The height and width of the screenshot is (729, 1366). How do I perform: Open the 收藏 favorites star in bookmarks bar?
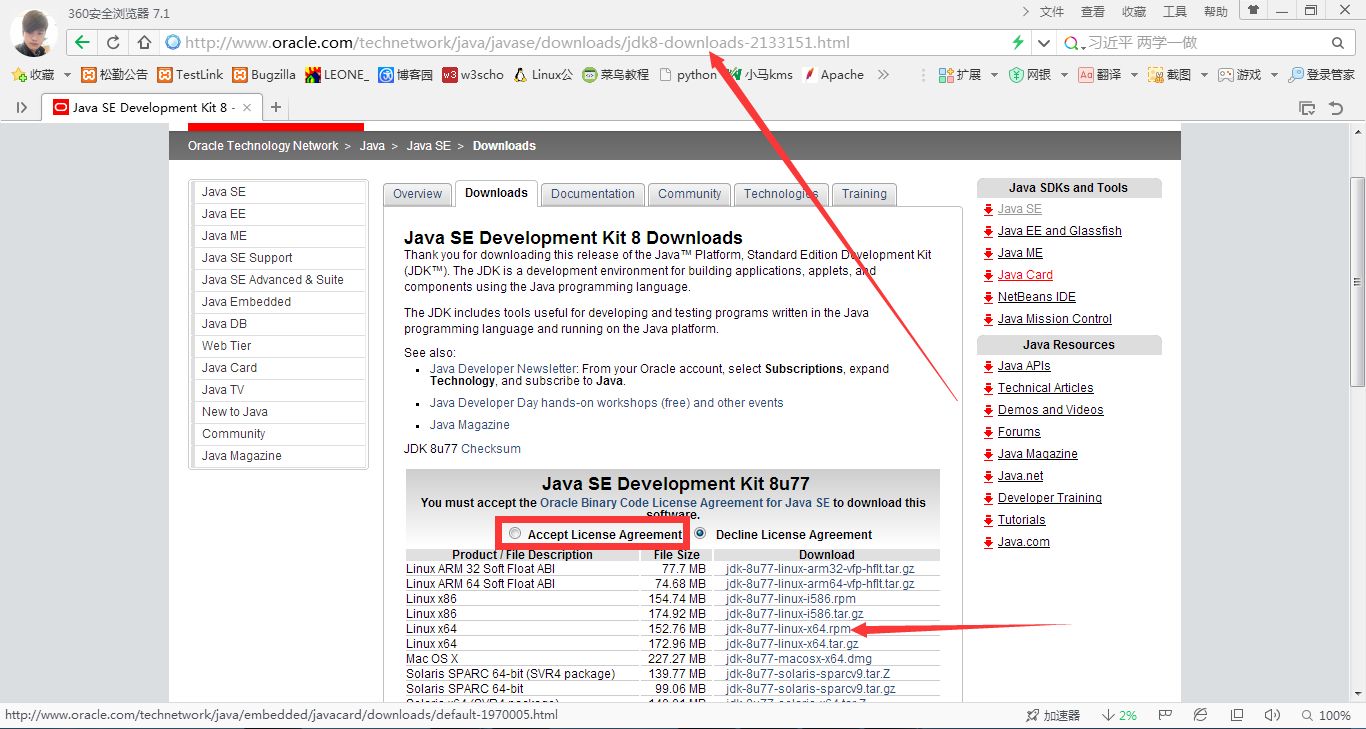[34, 75]
